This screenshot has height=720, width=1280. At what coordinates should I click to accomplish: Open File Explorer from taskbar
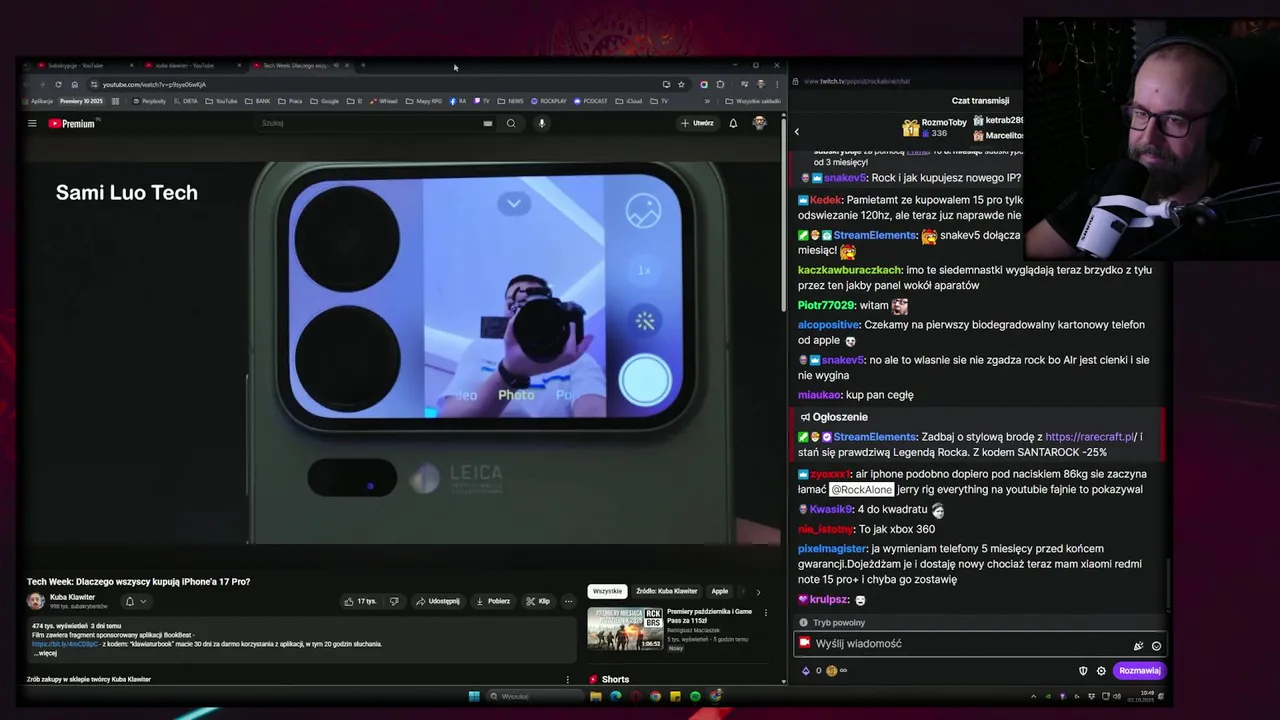(x=595, y=696)
